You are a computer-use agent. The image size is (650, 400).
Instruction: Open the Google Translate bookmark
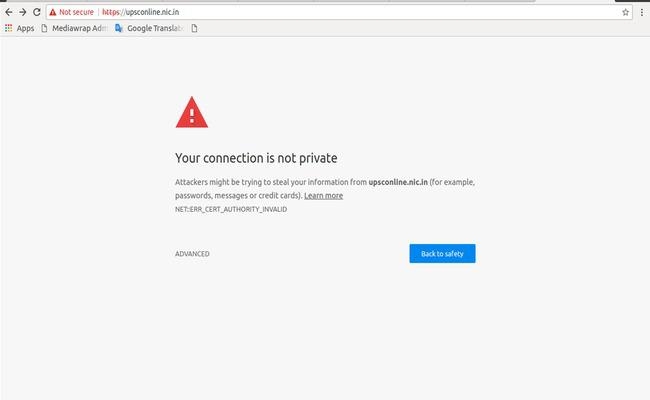pos(150,28)
